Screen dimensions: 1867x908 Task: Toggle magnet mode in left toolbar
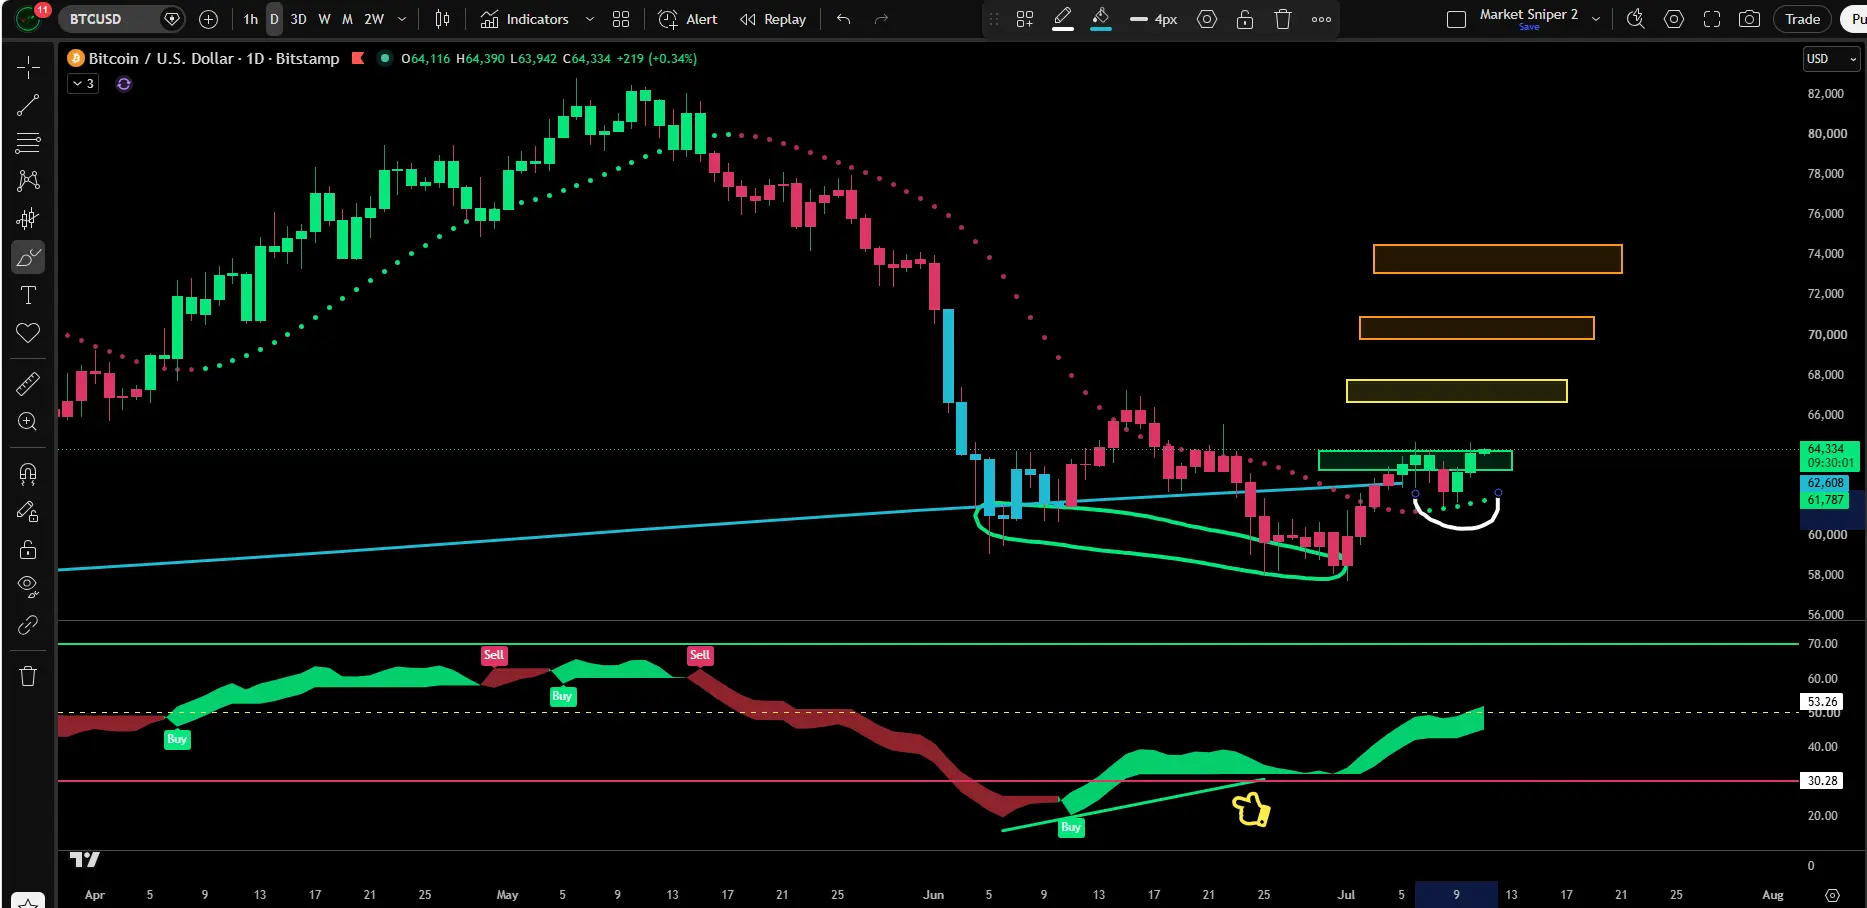pyautogui.click(x=28, y=473)
